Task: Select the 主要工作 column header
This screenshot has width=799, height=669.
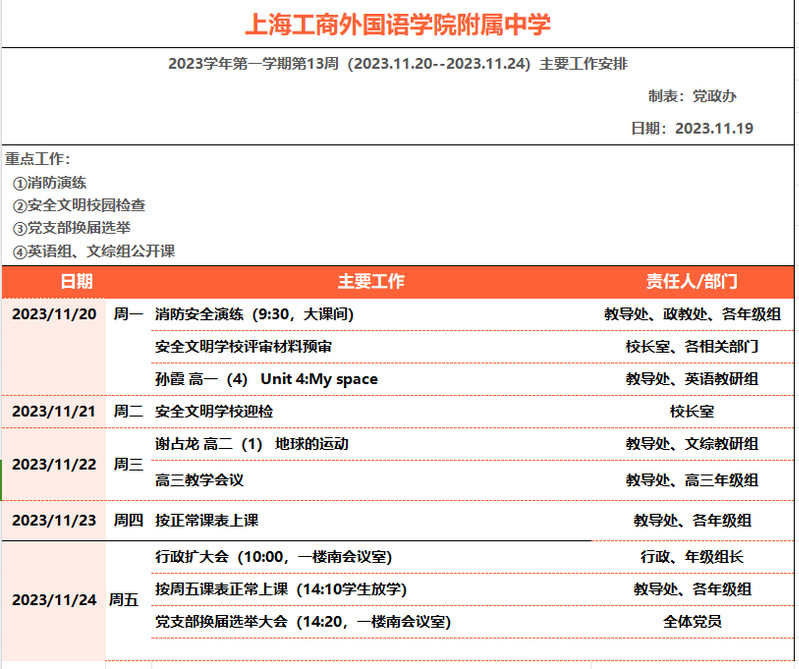Action: pyautogui.click(x=371, y=281)
